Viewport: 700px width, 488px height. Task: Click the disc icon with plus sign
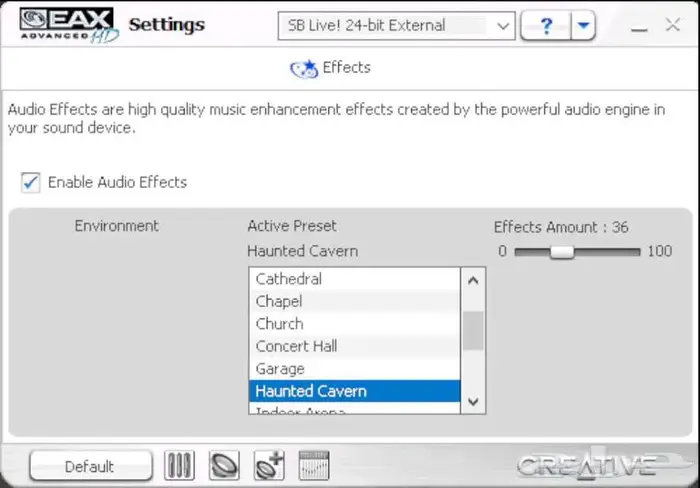click(269, 466)
